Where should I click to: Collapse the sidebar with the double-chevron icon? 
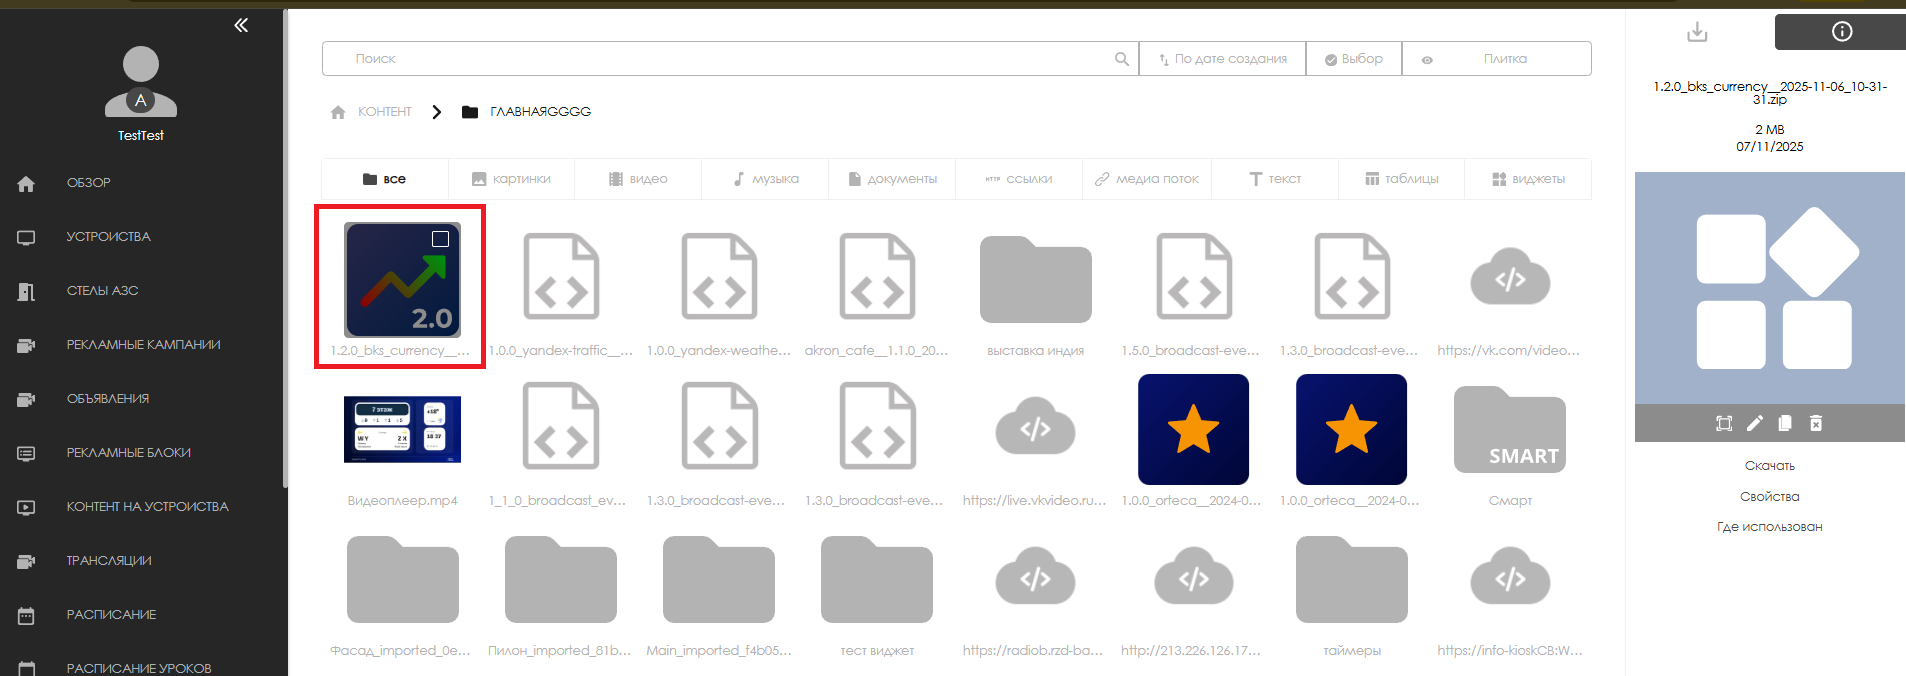coord(241,25)
